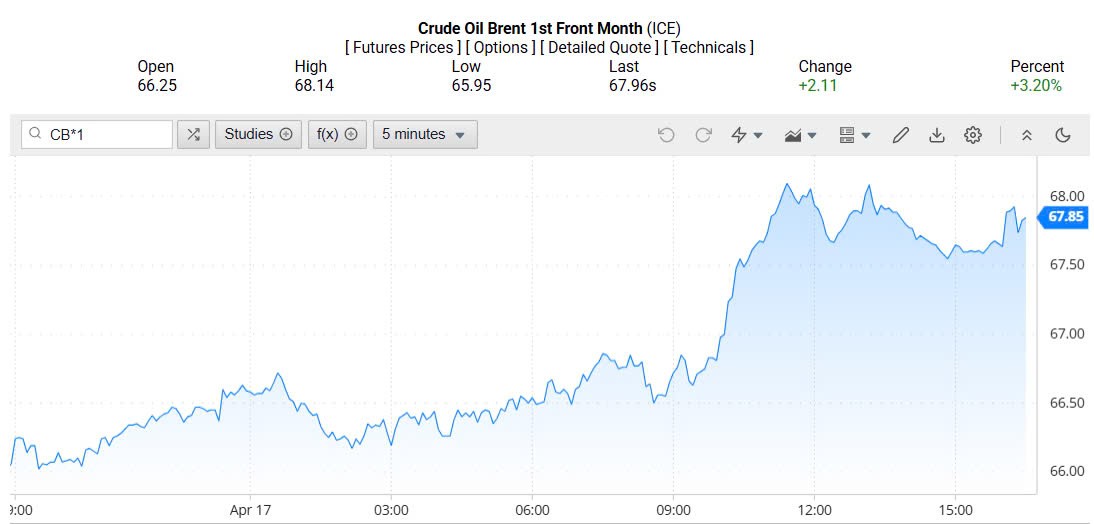Open the events lightning dropdown

coord(747,135)
